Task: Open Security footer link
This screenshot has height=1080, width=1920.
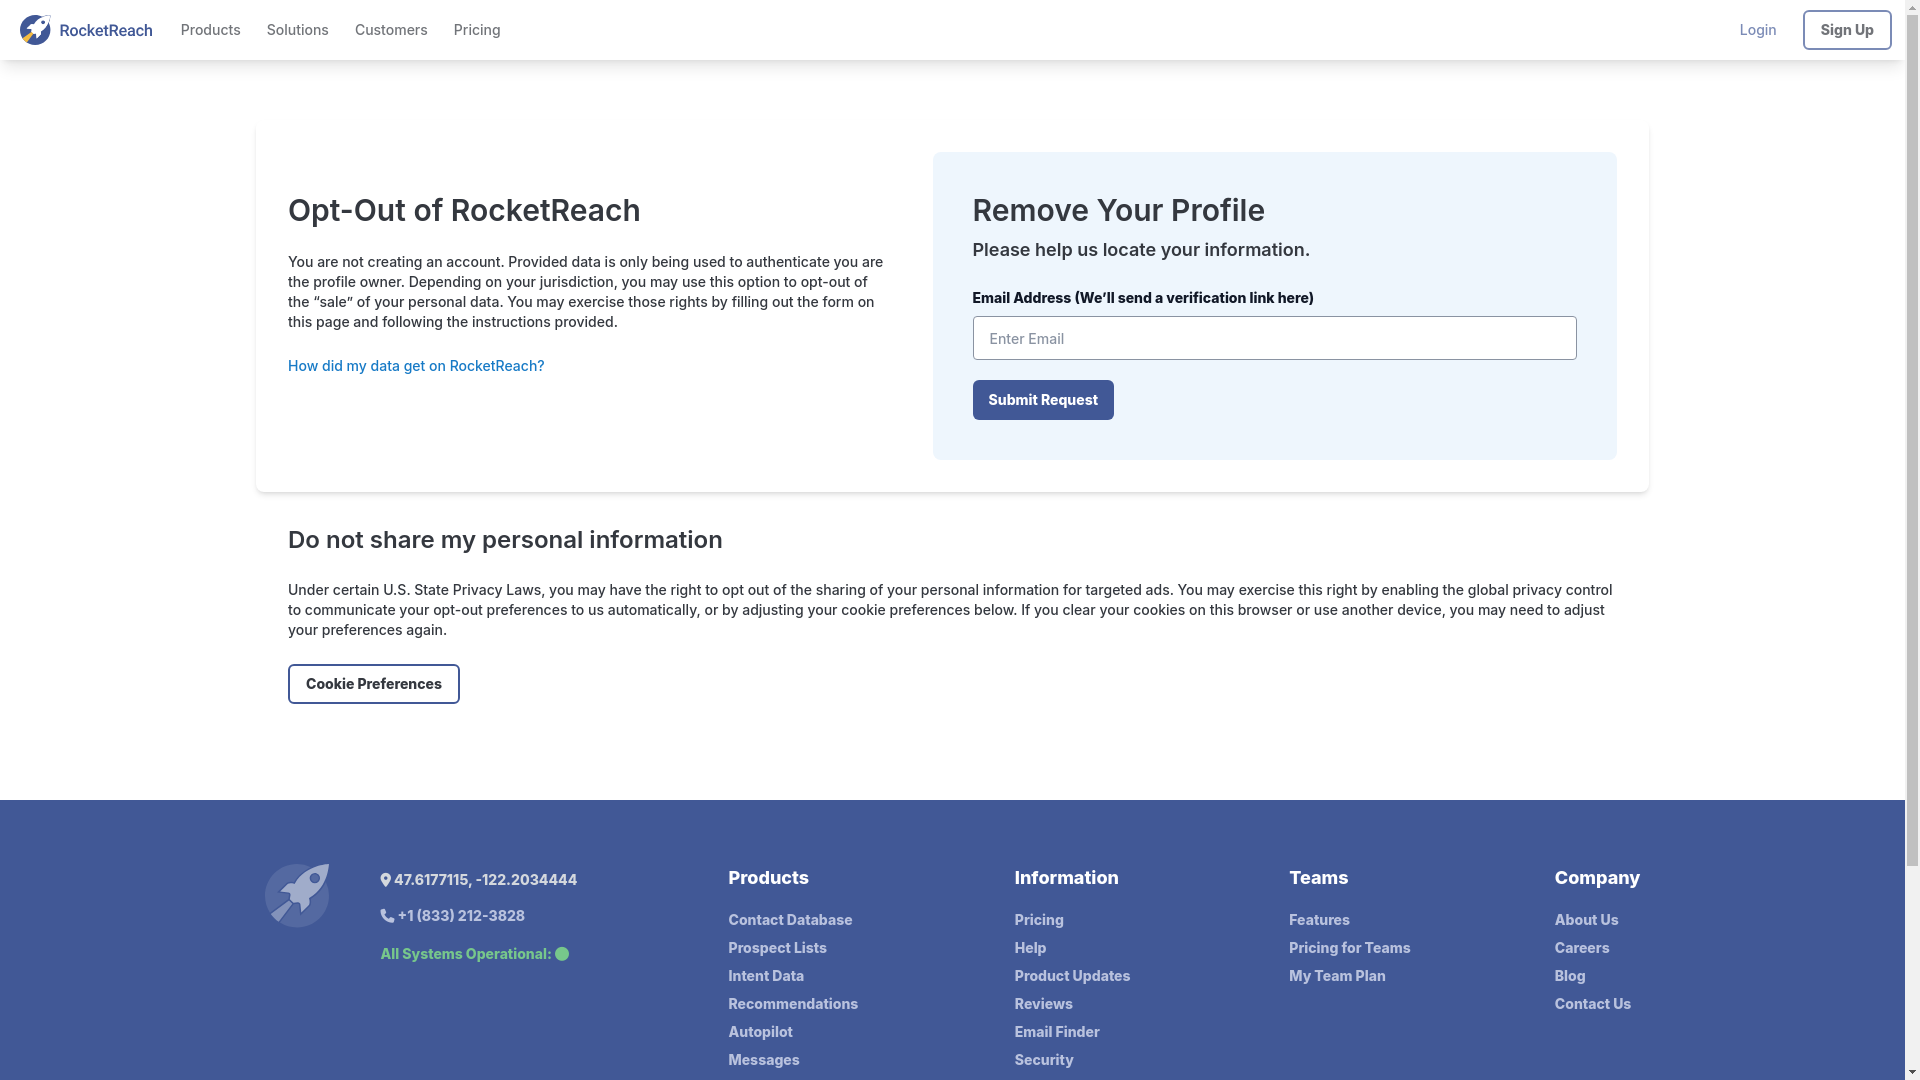Action: tap(1044, 1060)
